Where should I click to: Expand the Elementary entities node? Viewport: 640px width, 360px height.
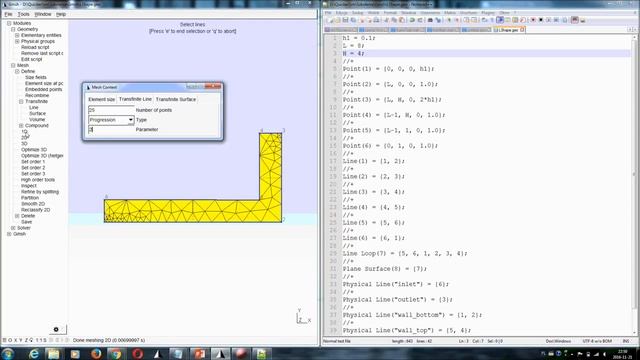(x=17, y=36)
